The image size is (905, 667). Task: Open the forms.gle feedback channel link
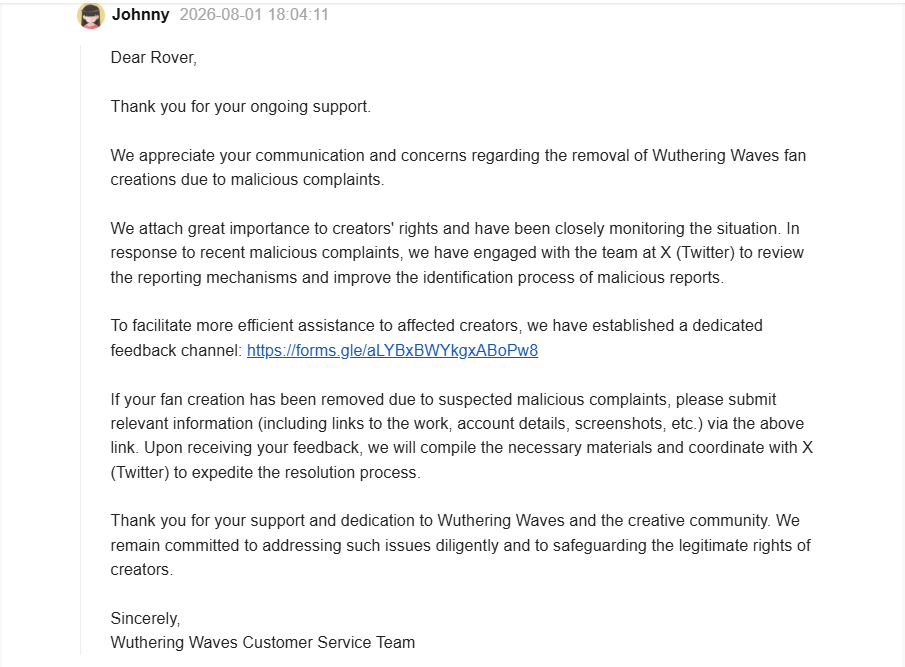click(x=392, y=350)
